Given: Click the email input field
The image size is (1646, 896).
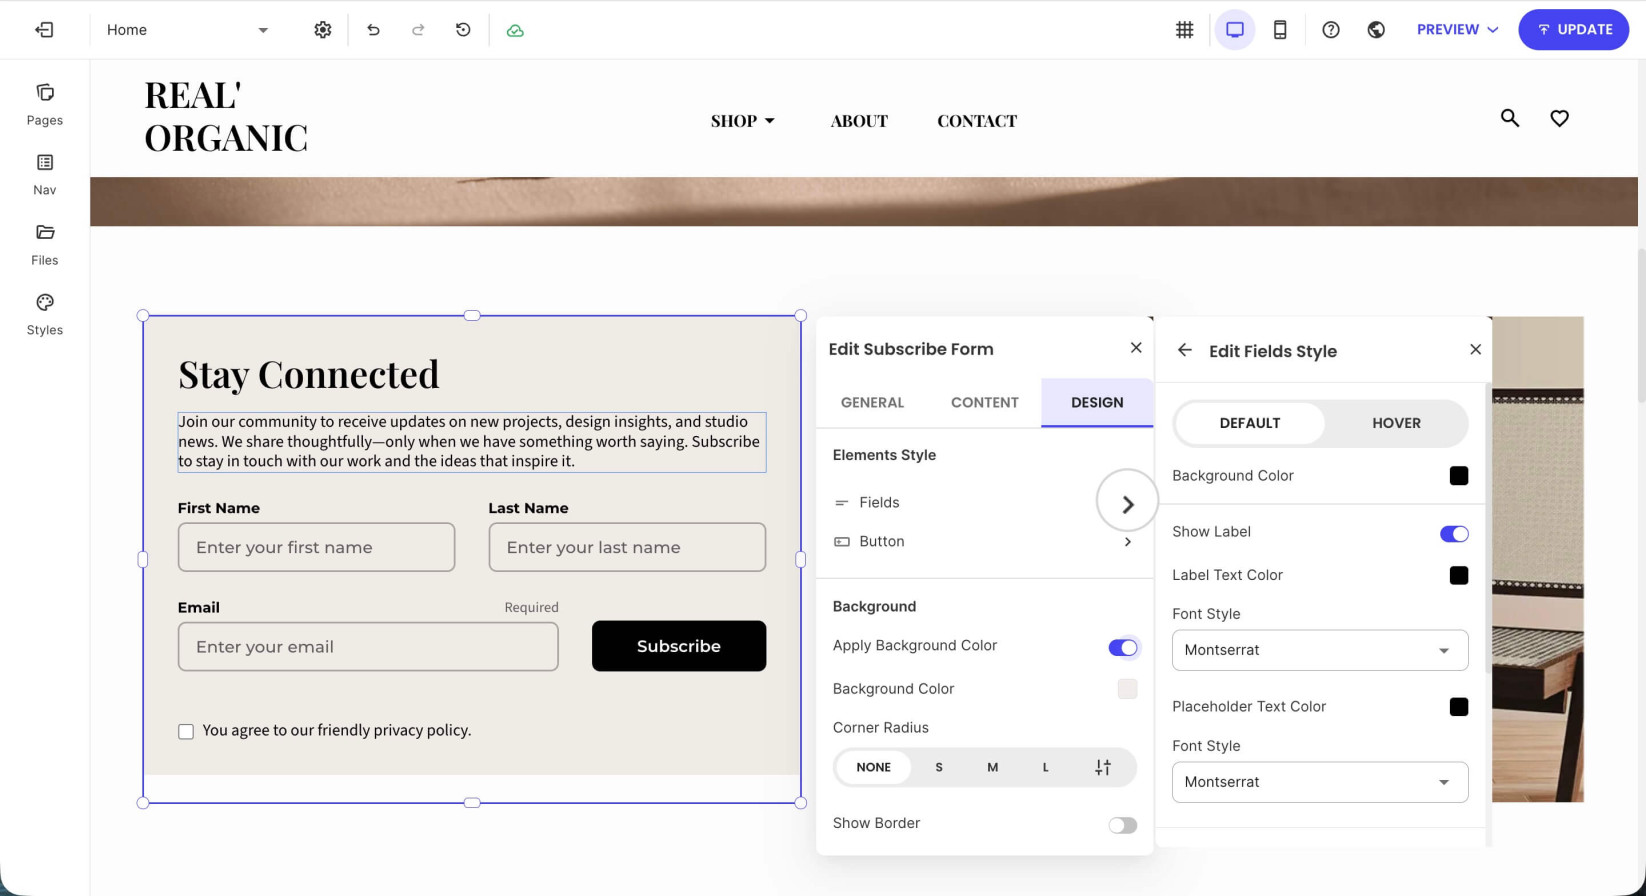Looking at the screenshot, I should coord(368,647).
